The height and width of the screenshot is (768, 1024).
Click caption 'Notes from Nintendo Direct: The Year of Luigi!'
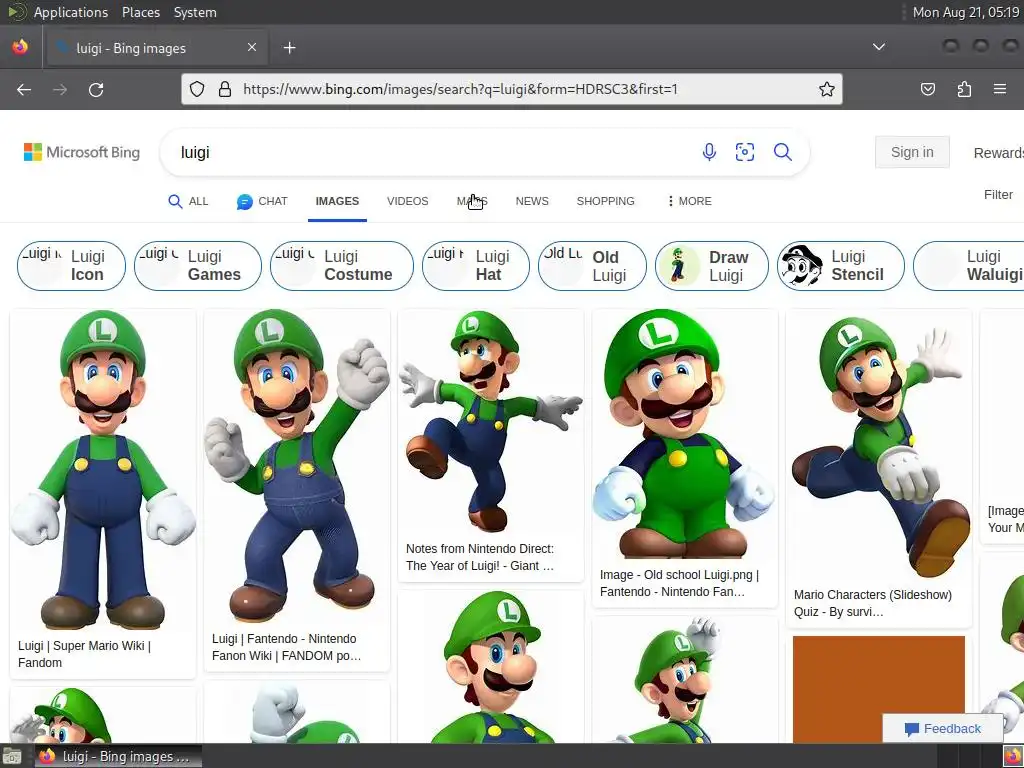pos(480,557)
